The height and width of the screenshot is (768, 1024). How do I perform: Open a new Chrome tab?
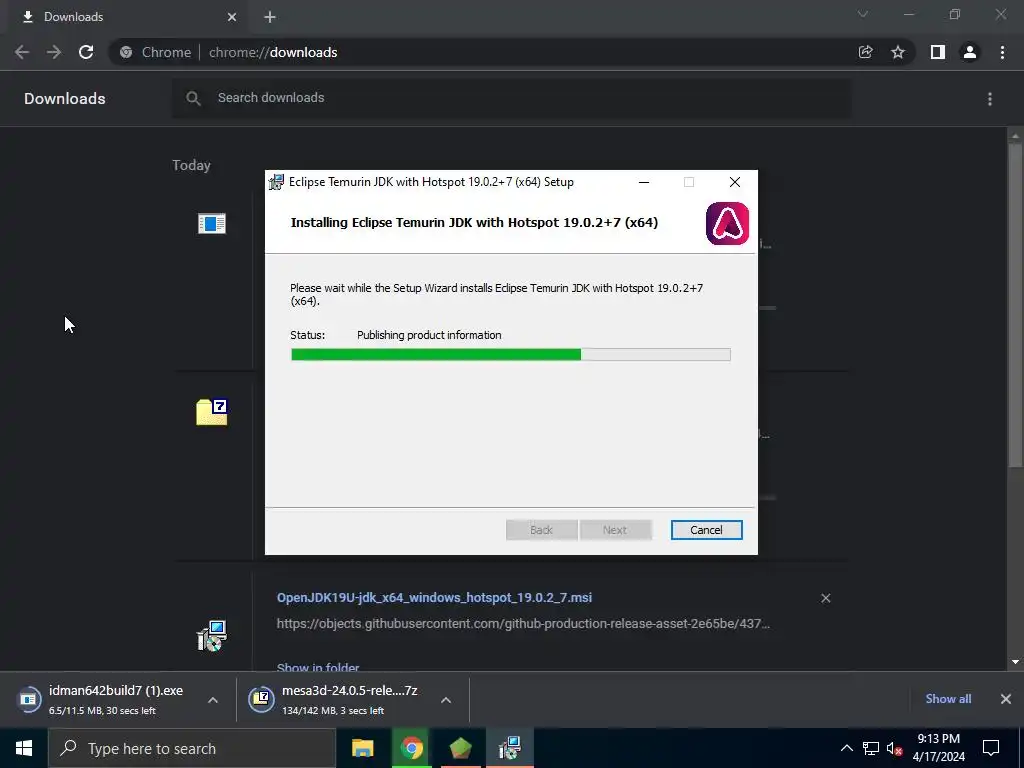pyautogui.click(x=270, y=17)
